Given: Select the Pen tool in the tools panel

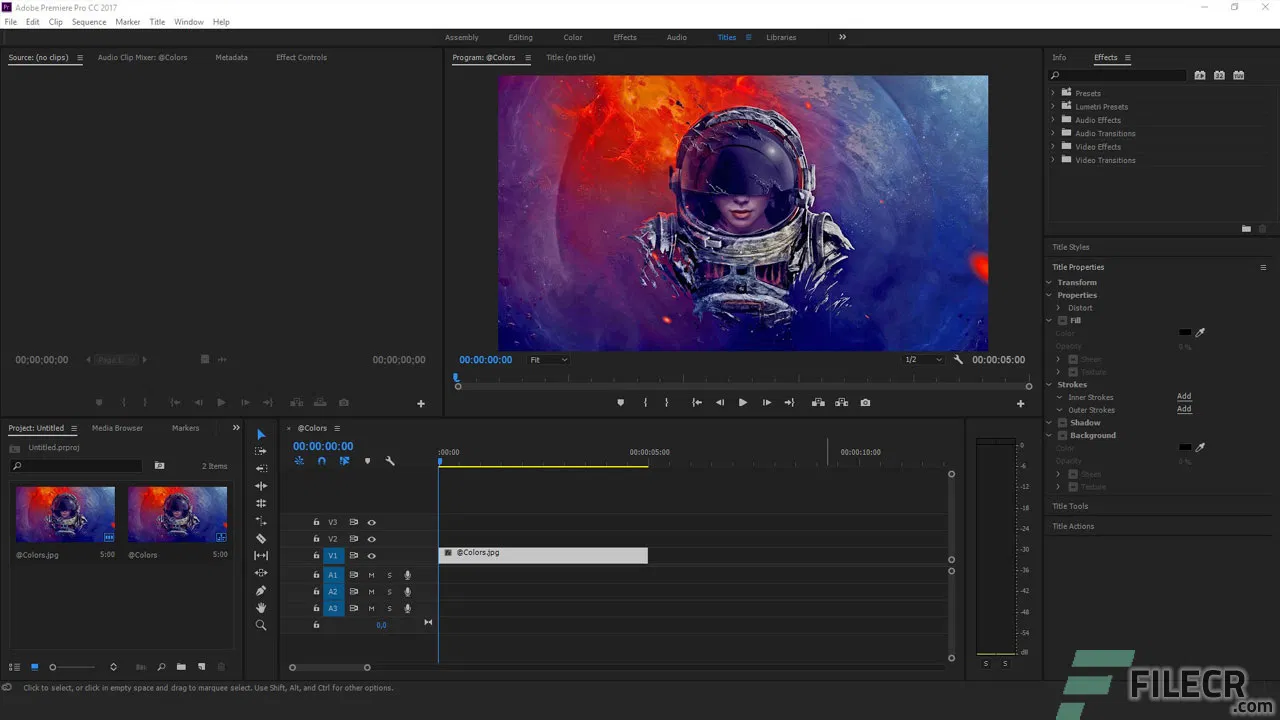Looking at the screenshot, I should tap(261, 591).
